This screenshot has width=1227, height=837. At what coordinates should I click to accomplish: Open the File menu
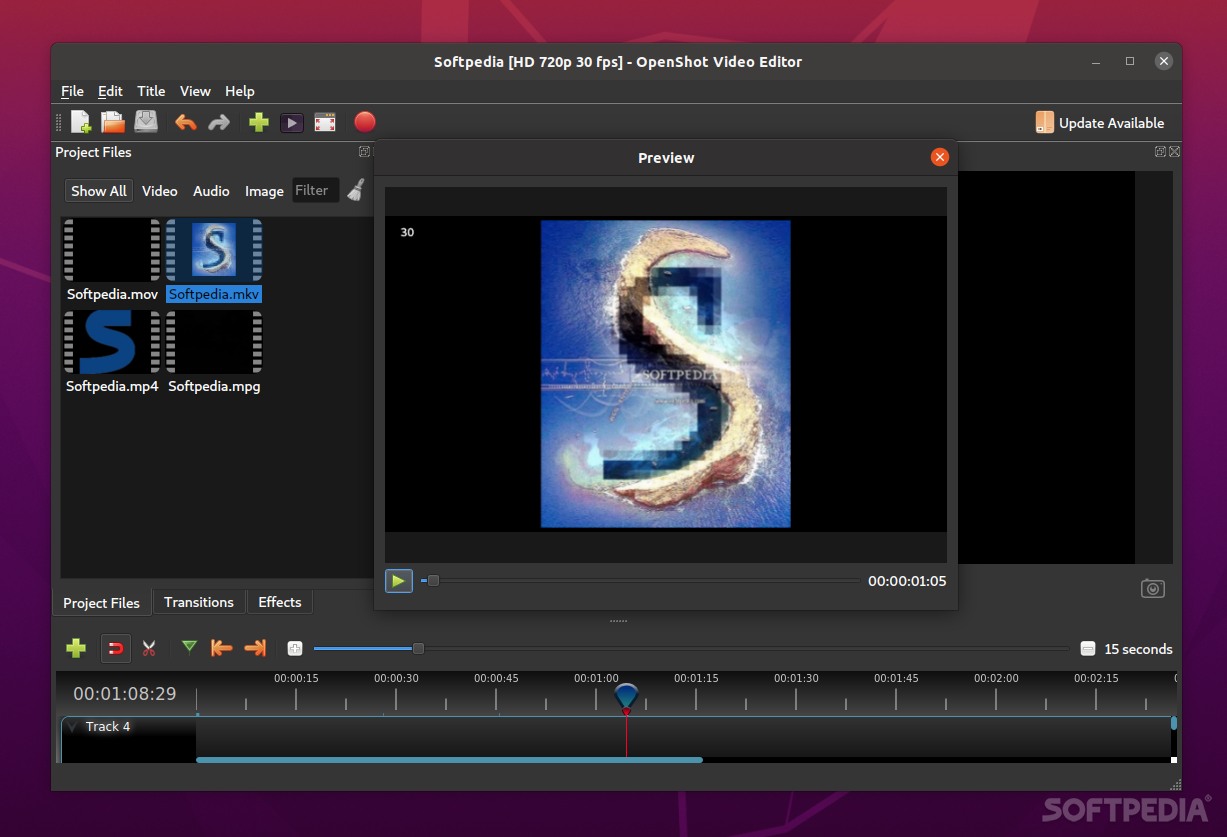71,91
